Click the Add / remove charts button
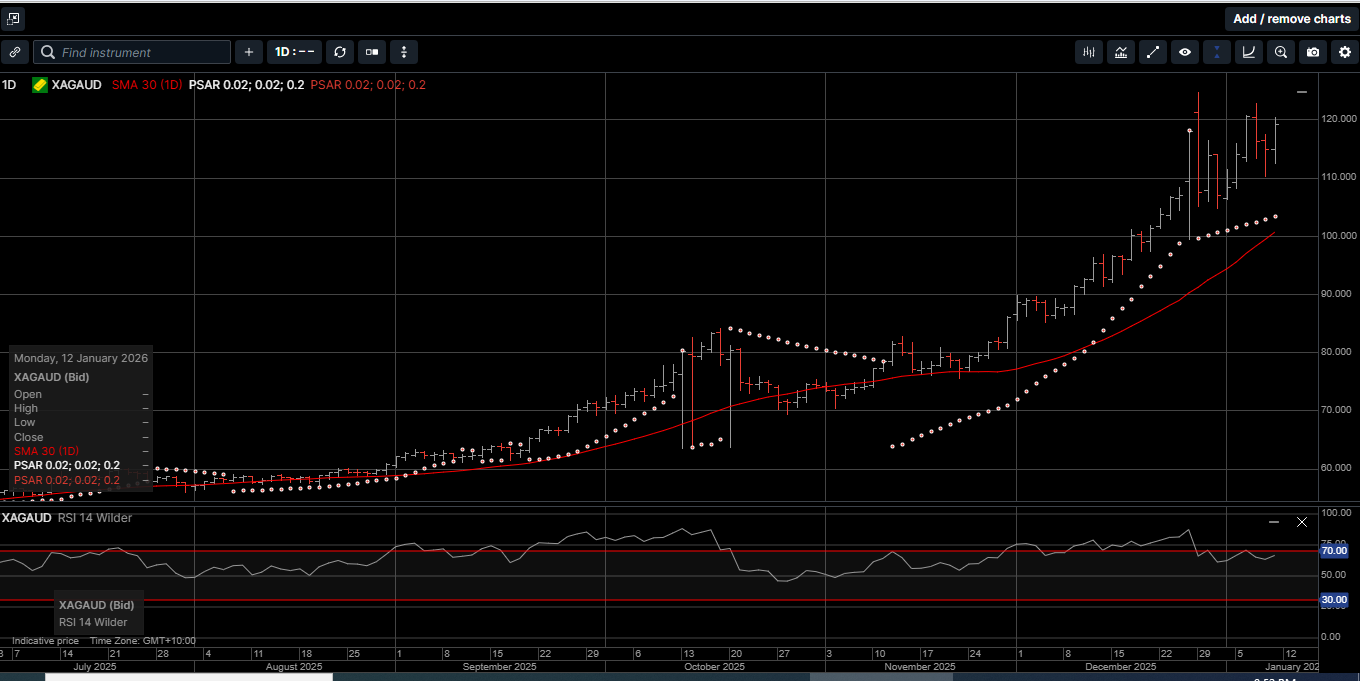 click(x=1291, y=19)
